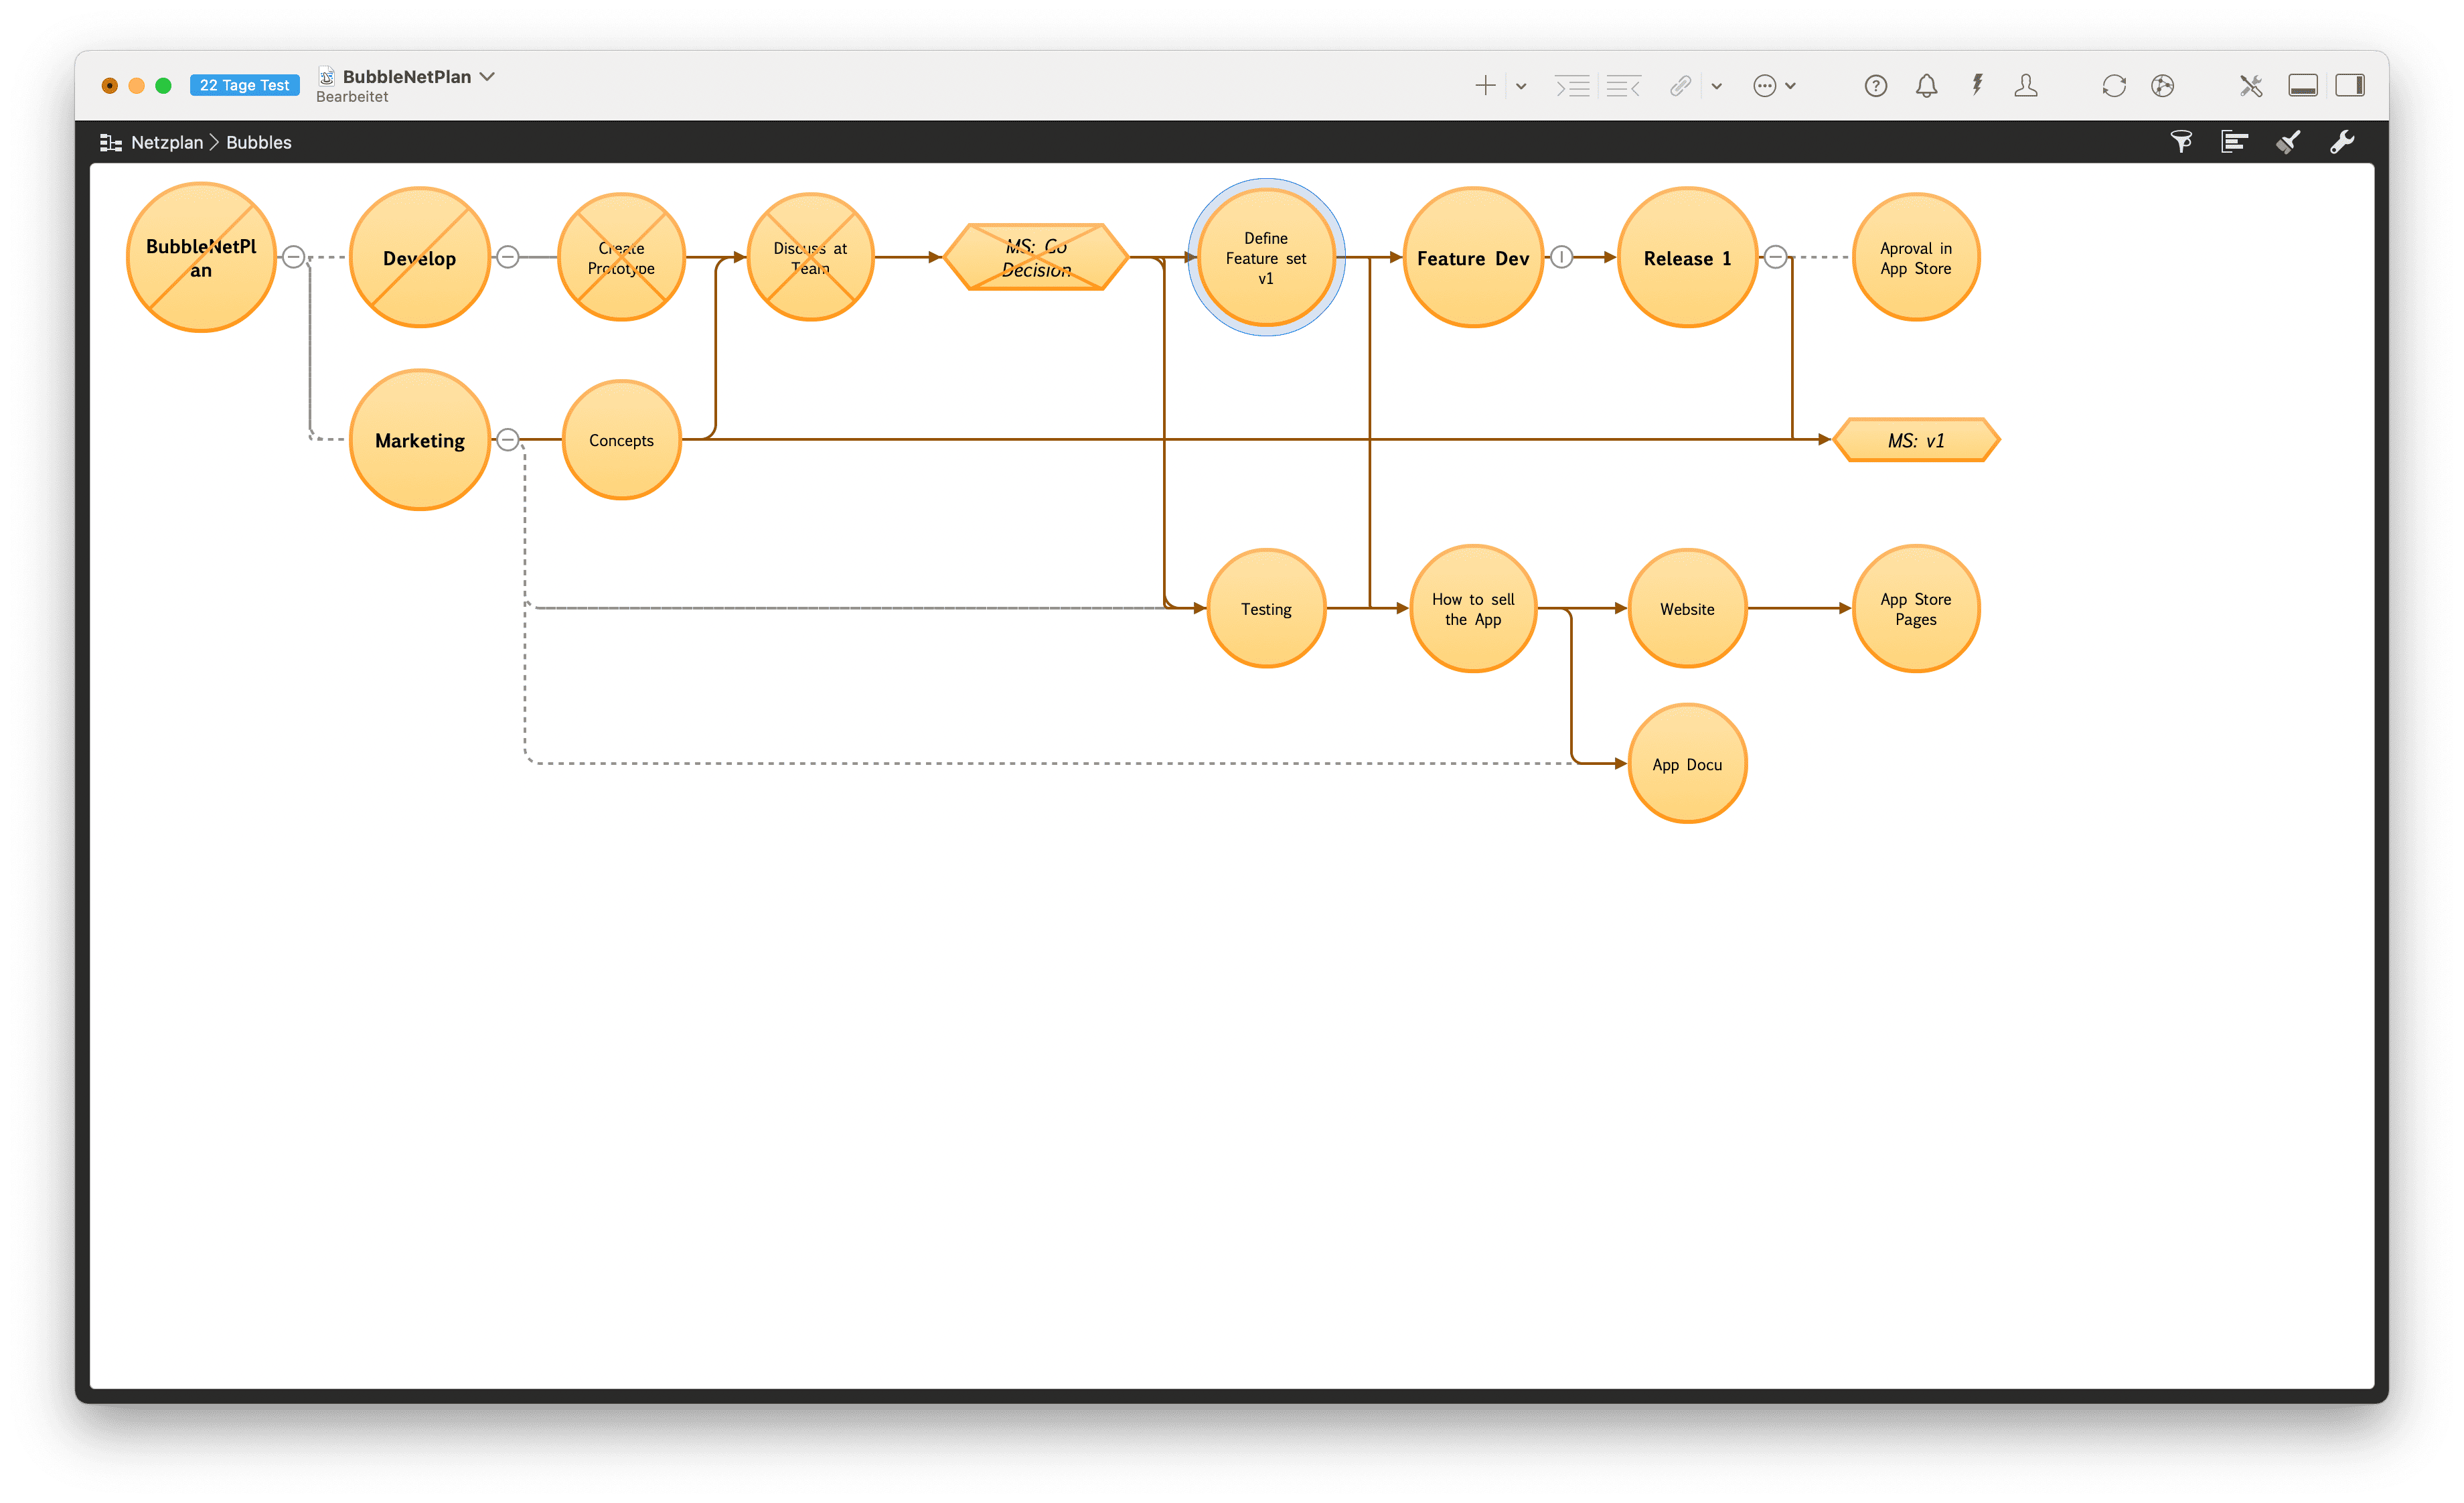Viewport: 2464px width, 1503px height.
Task: Collapse the Develop node's children
Action: point(509,256)
